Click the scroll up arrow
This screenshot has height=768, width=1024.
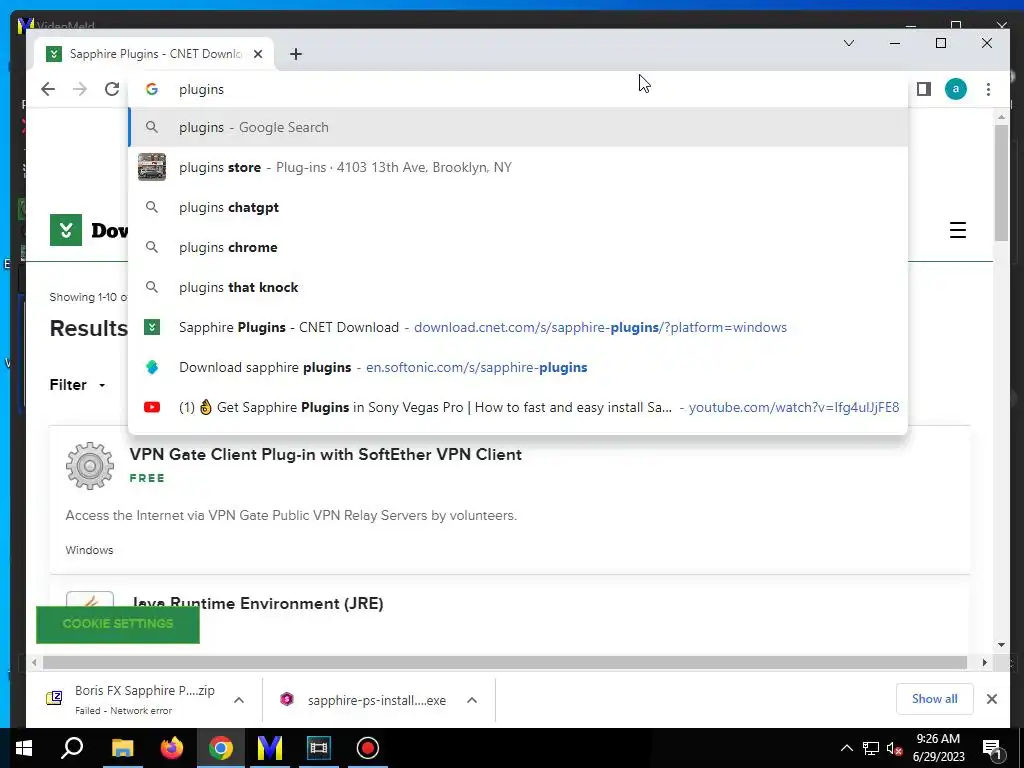pos(1001,117)
